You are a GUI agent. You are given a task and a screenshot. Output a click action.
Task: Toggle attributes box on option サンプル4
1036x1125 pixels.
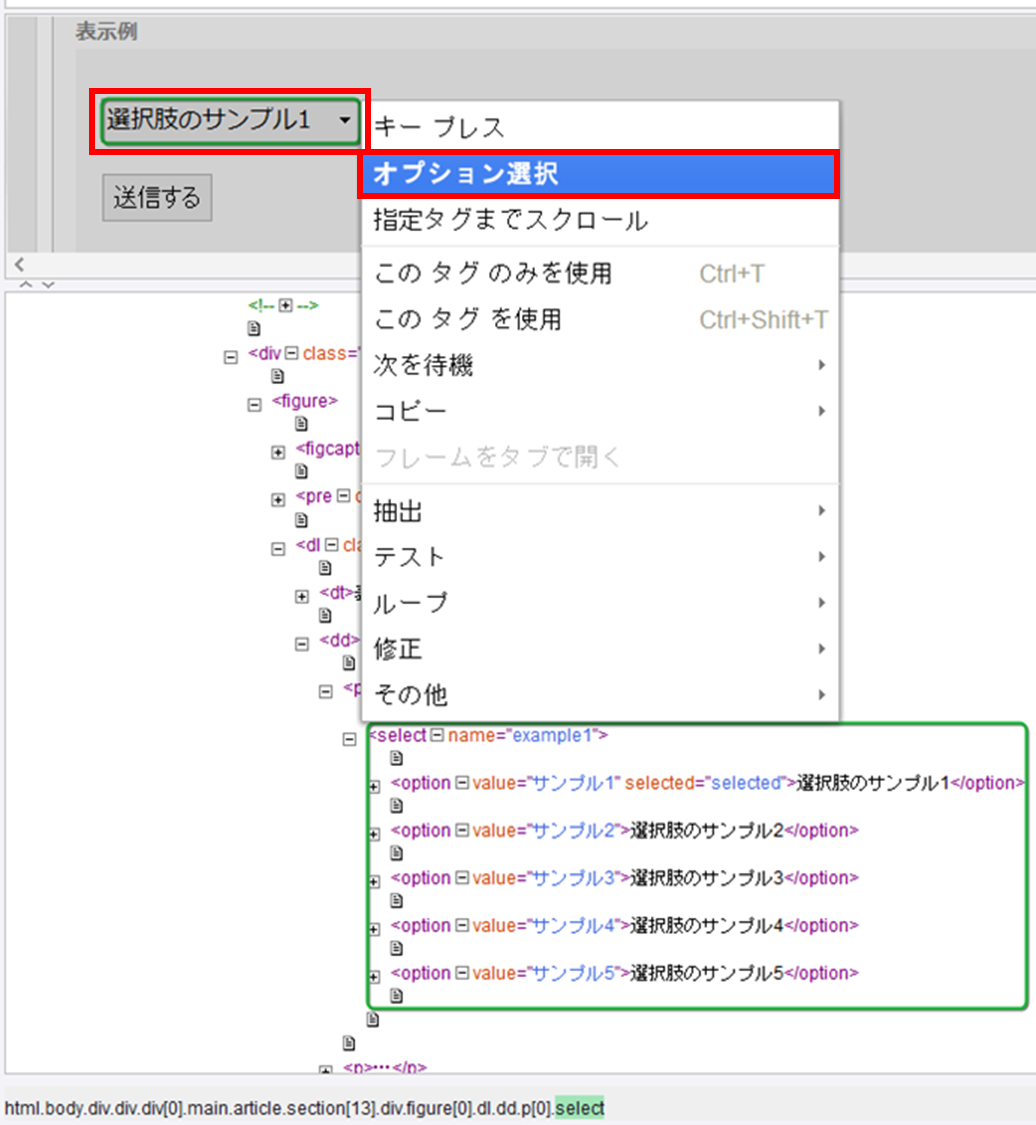(x=462, y=926)
